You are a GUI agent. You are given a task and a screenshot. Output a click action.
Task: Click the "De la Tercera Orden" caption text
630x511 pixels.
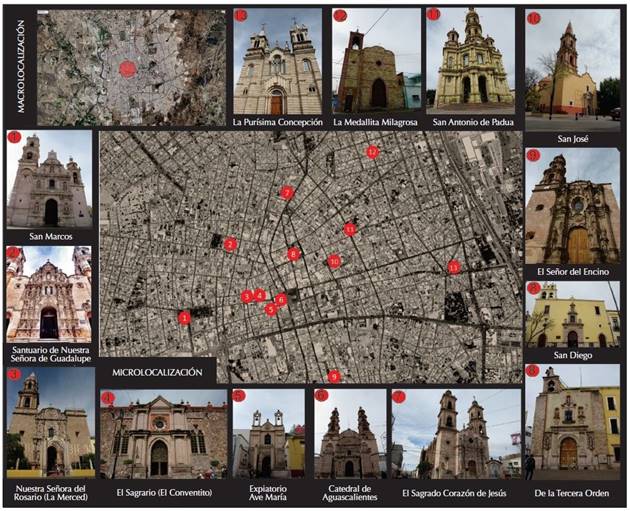coord(572,493)
